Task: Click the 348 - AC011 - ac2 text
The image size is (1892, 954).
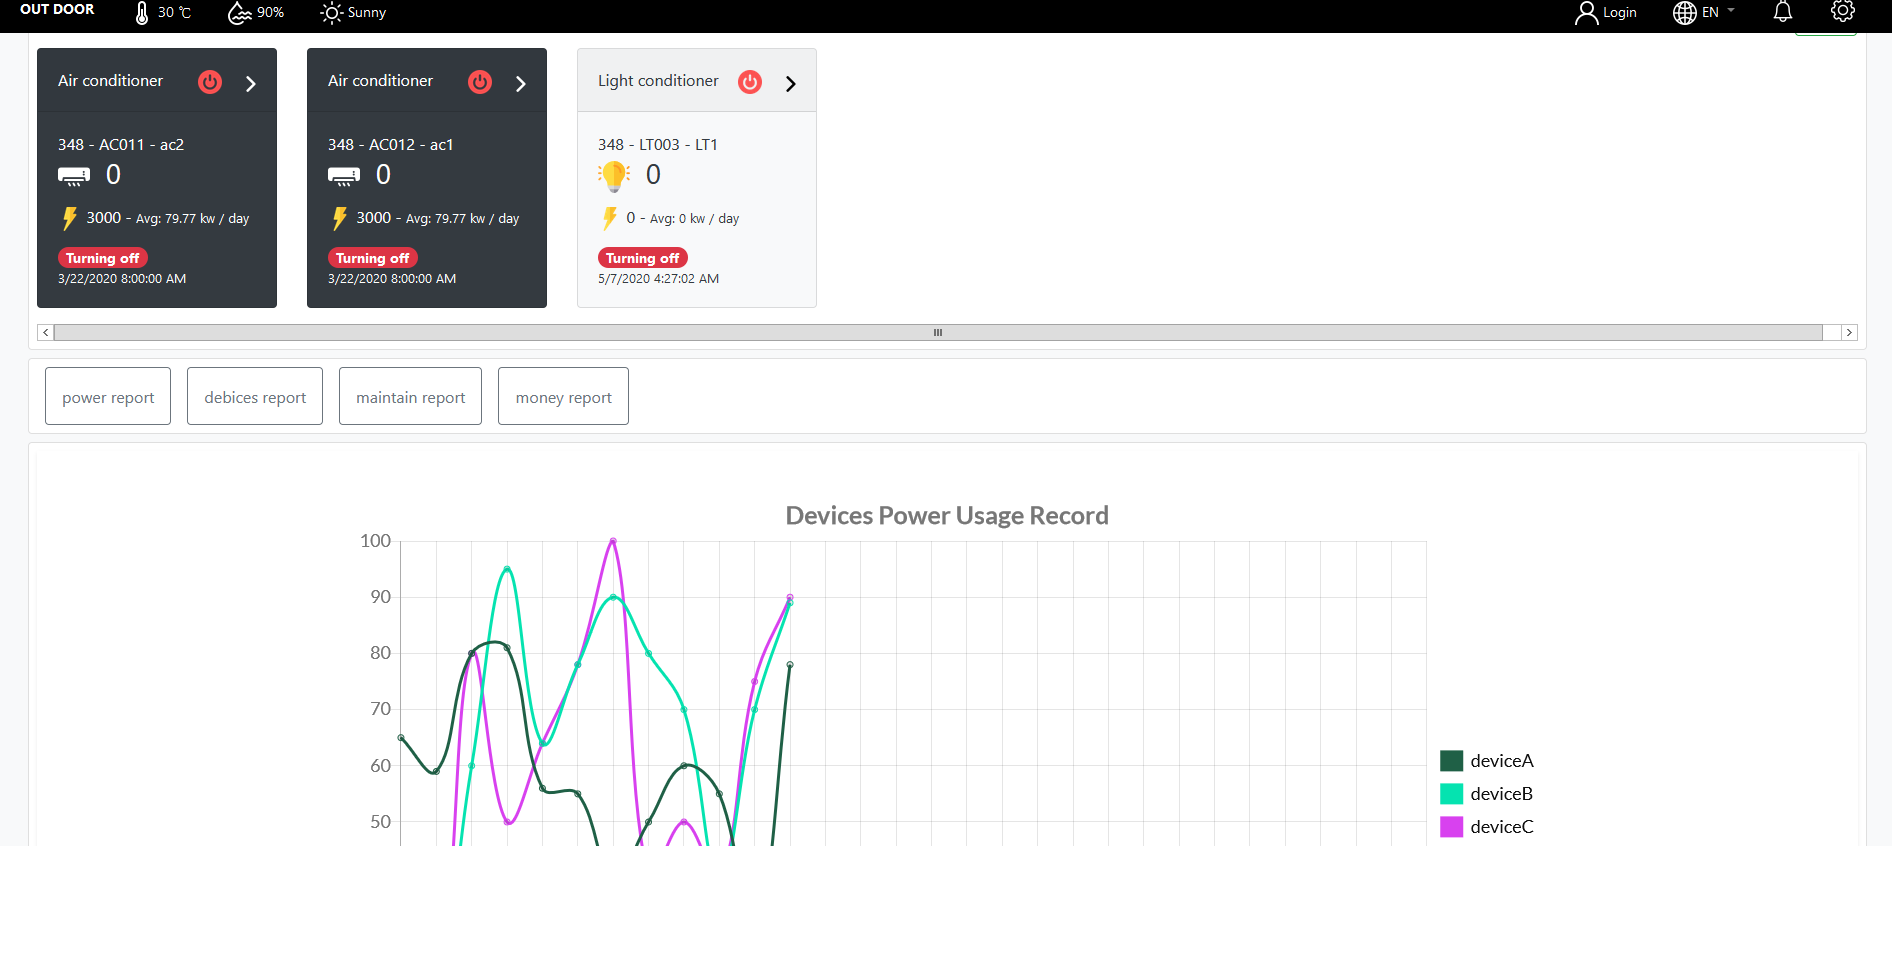Action: pos(121,145)
